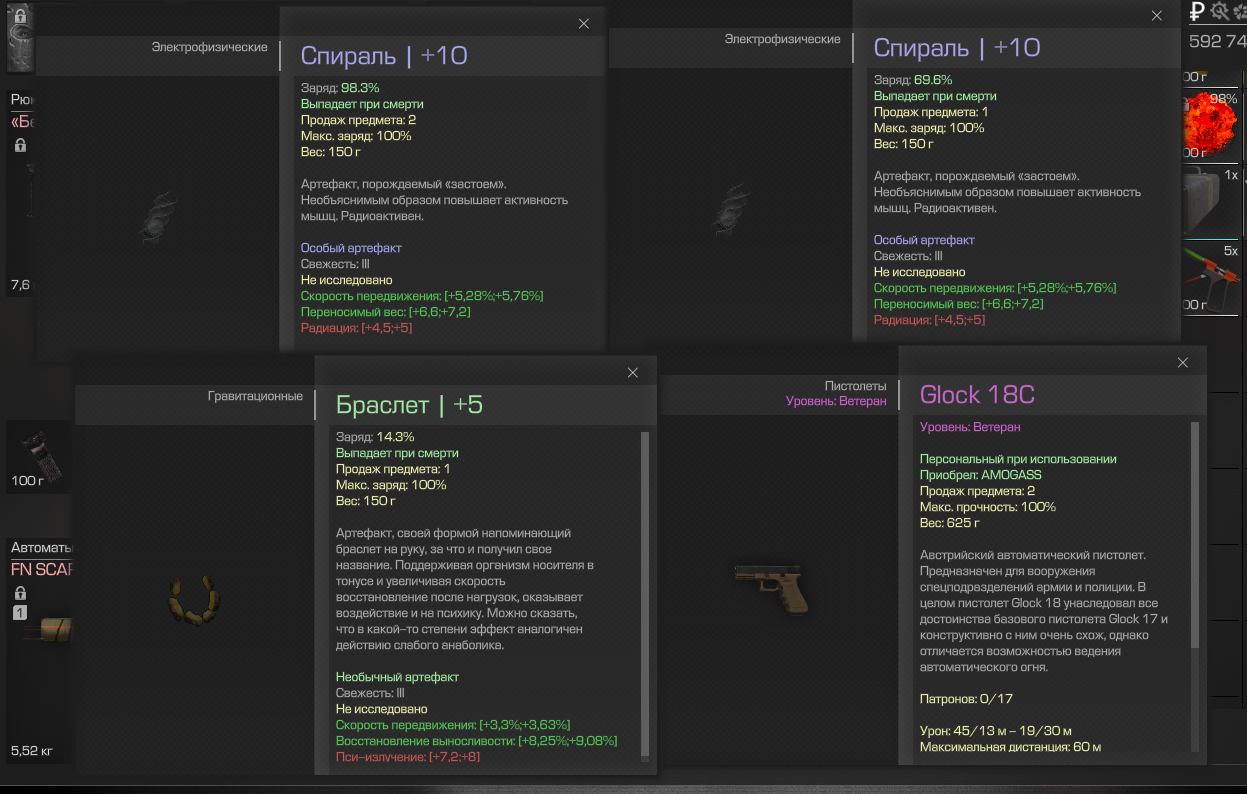Image resolution: width=1247 pixels, height=794 pixels.
Task: Click the Glock 18C description scrollbar
Action: (1194, 535)
